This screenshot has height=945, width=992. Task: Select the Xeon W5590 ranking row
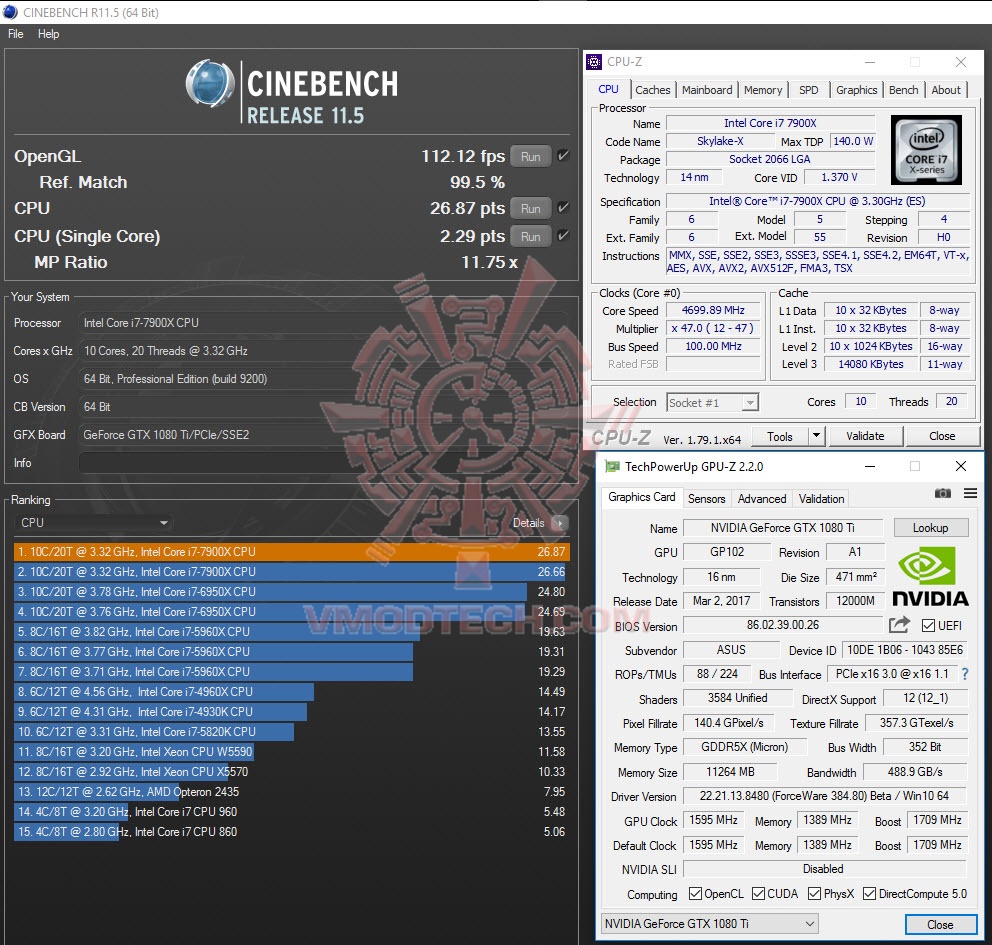point(292,751)
